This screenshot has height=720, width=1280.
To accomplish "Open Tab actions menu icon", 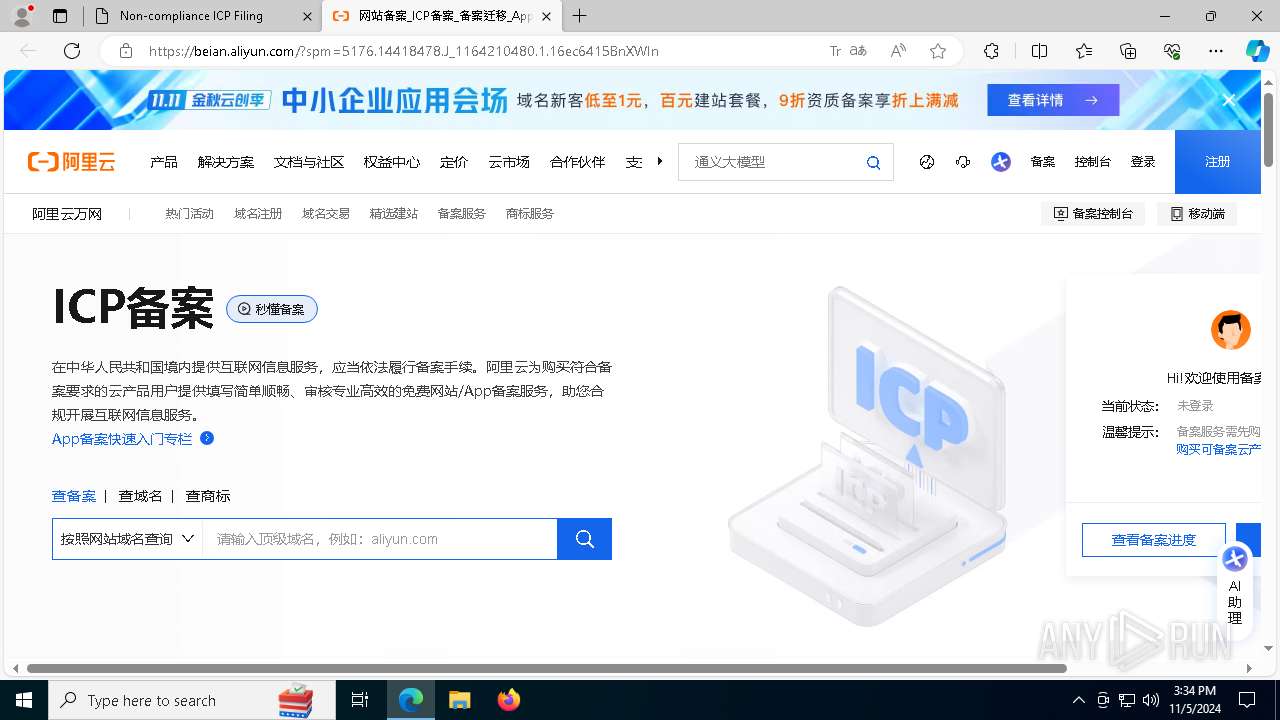I will [x=59, y=16].
